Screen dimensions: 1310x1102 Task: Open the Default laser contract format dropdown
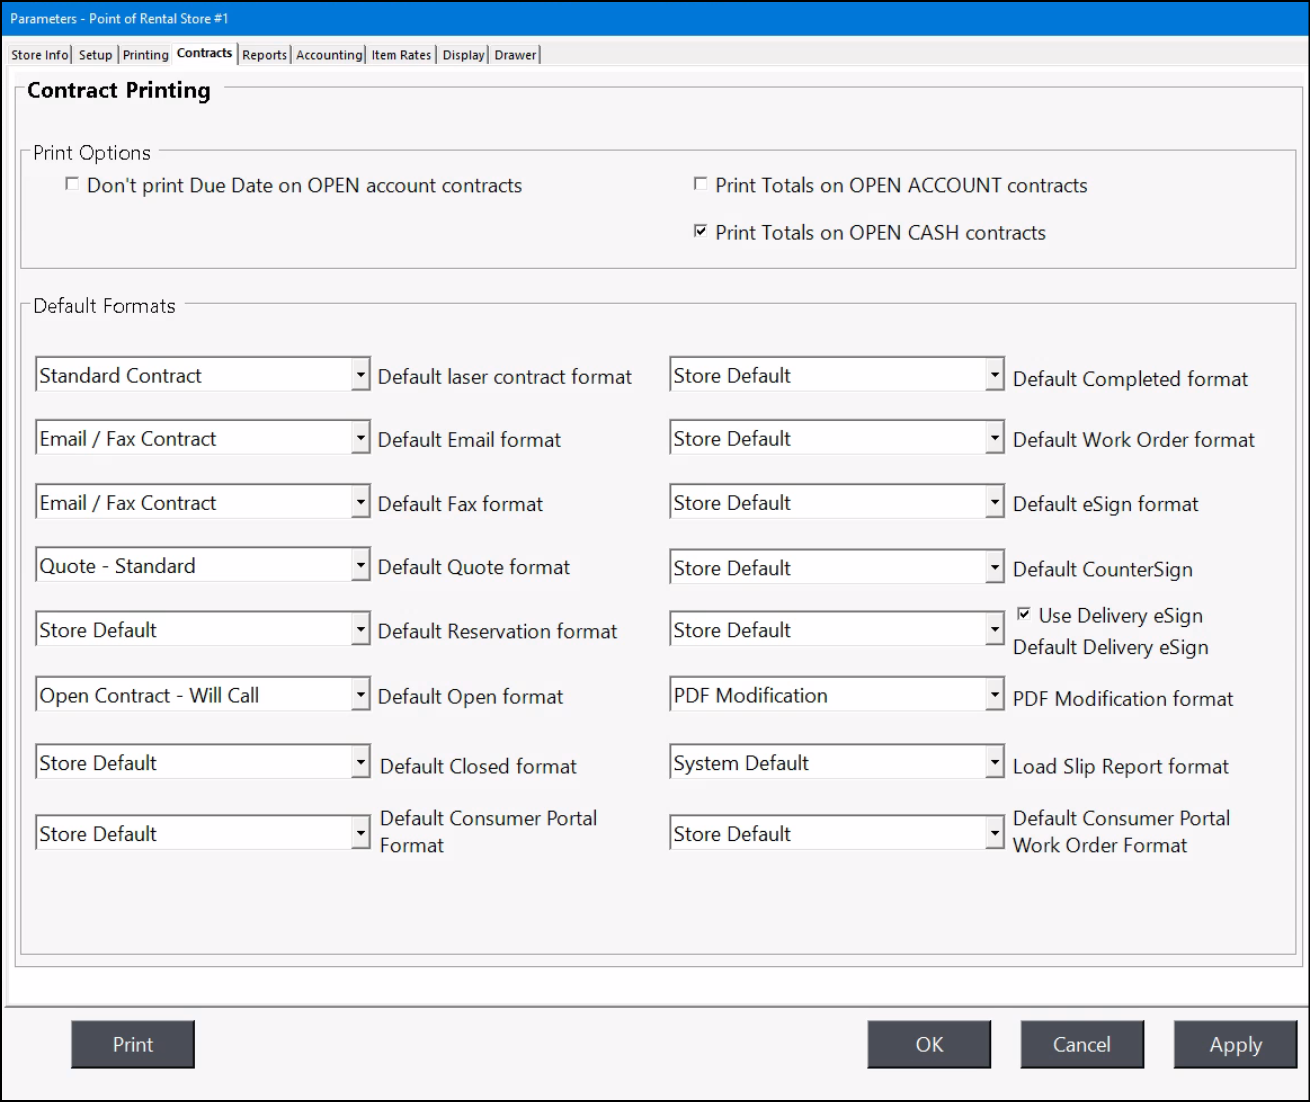pos(360,376)
